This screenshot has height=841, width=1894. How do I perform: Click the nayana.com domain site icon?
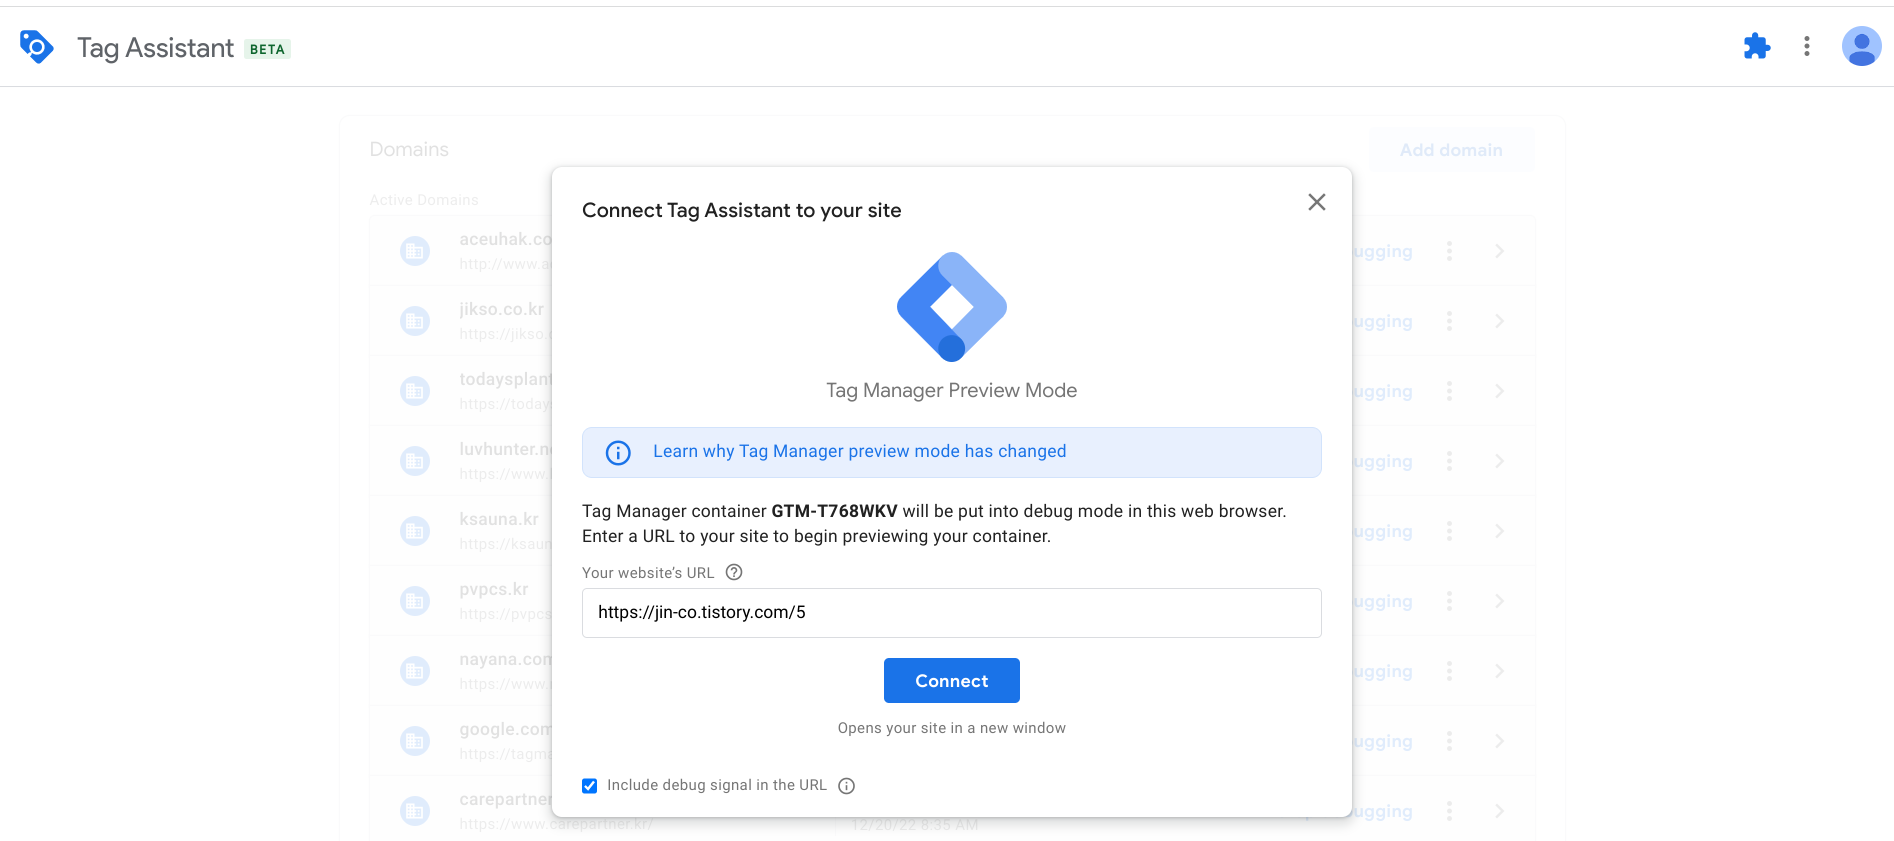[415, 671]
